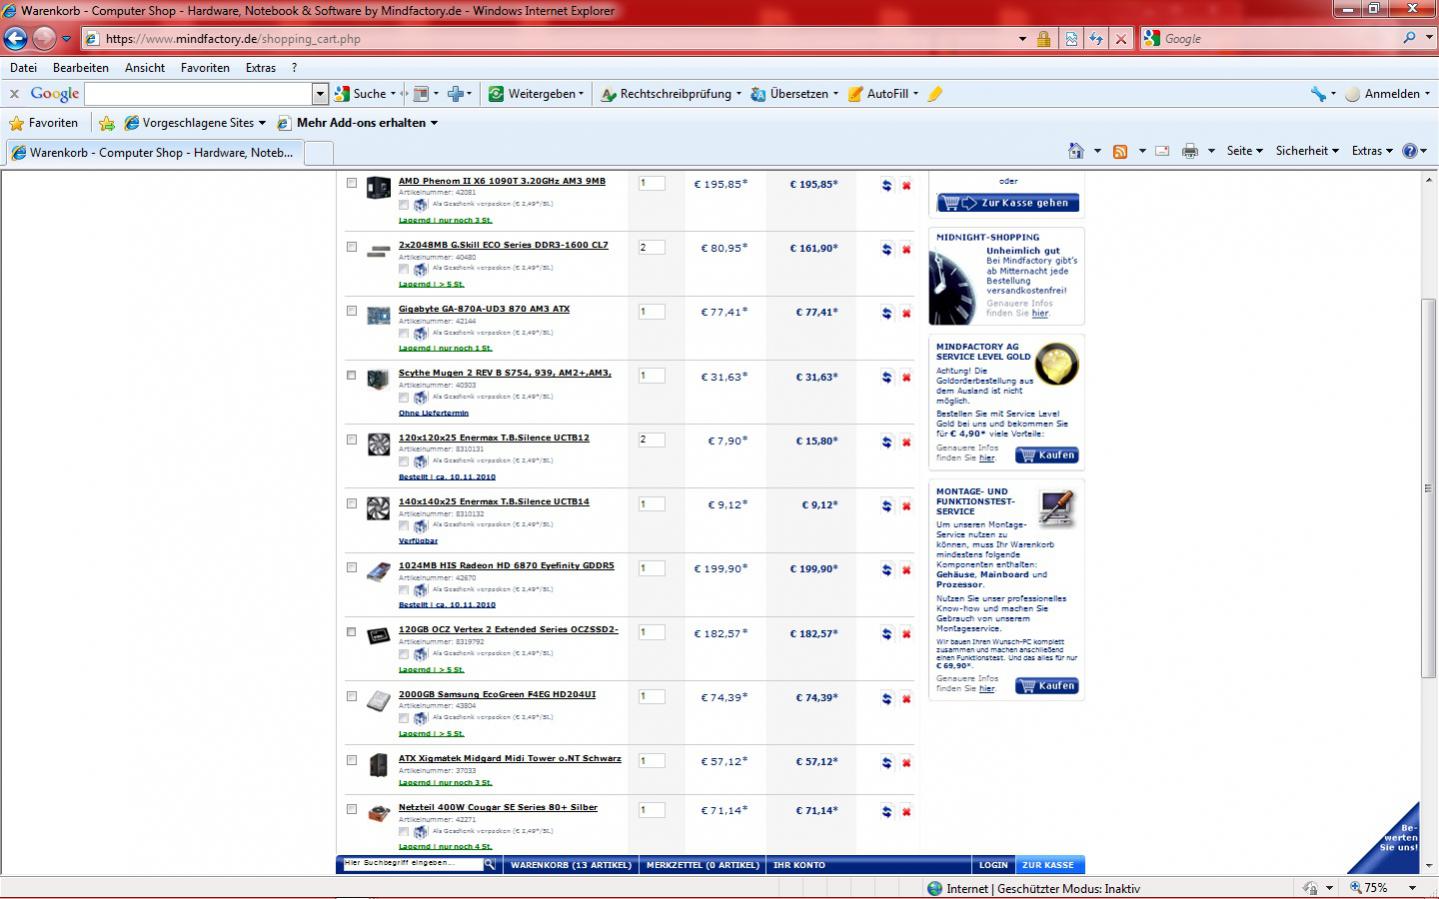
Task: Click the vertical page scrollbar
Action: (1429, 490)
